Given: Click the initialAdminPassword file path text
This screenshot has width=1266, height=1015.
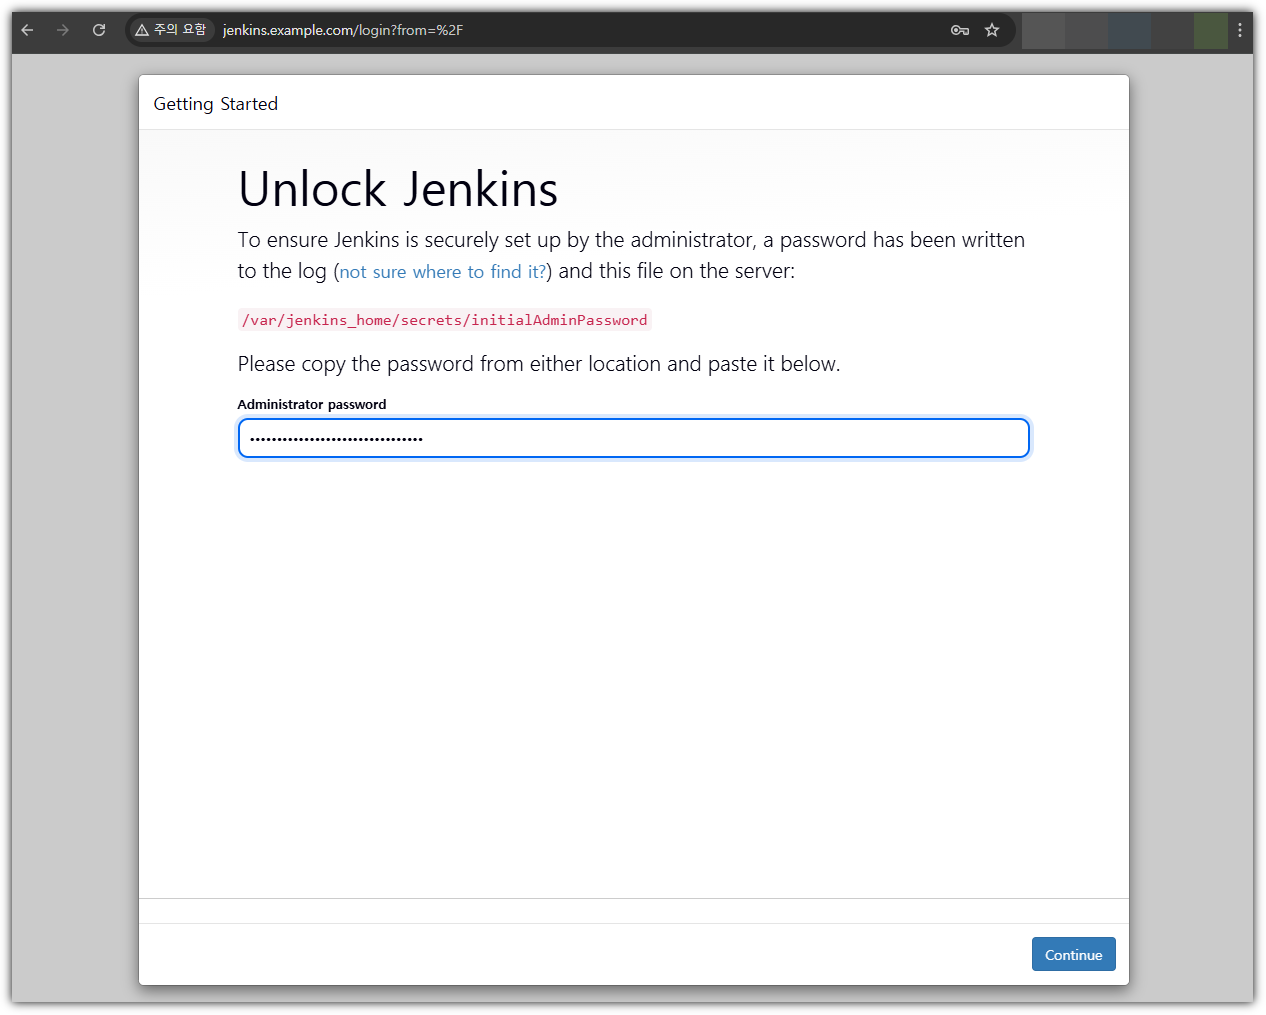Looking at the screenshot, I should [x=445, y=320].
